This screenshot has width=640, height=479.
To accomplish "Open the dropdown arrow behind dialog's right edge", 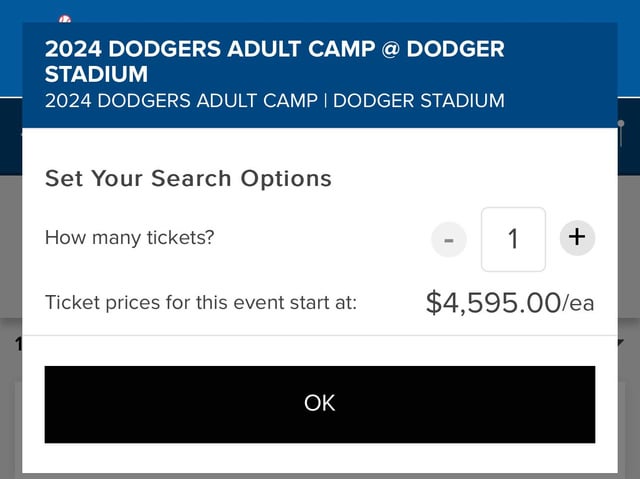I will (621, 342).
